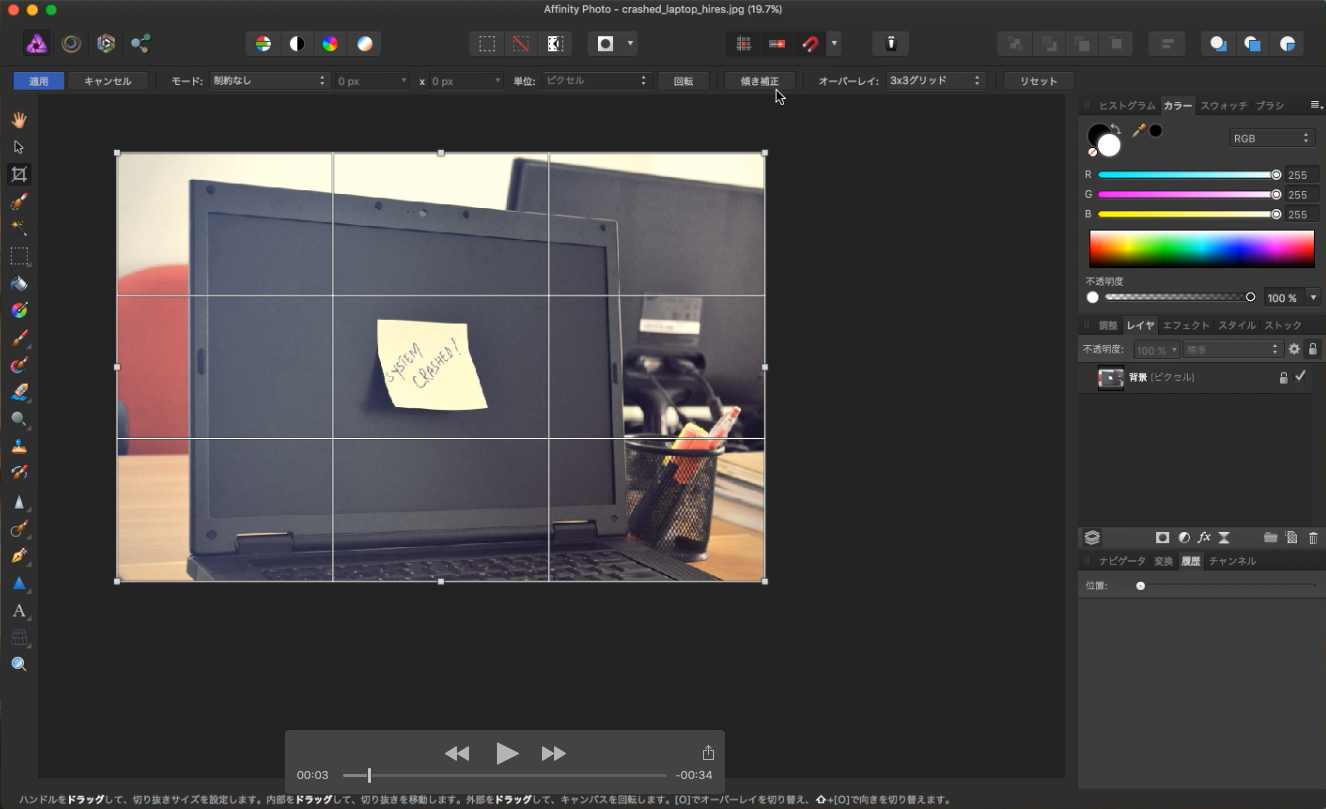Delete layer using the trash icon
The height and width of the screenshot is (809, 1326).
[x=1313, y=538]
